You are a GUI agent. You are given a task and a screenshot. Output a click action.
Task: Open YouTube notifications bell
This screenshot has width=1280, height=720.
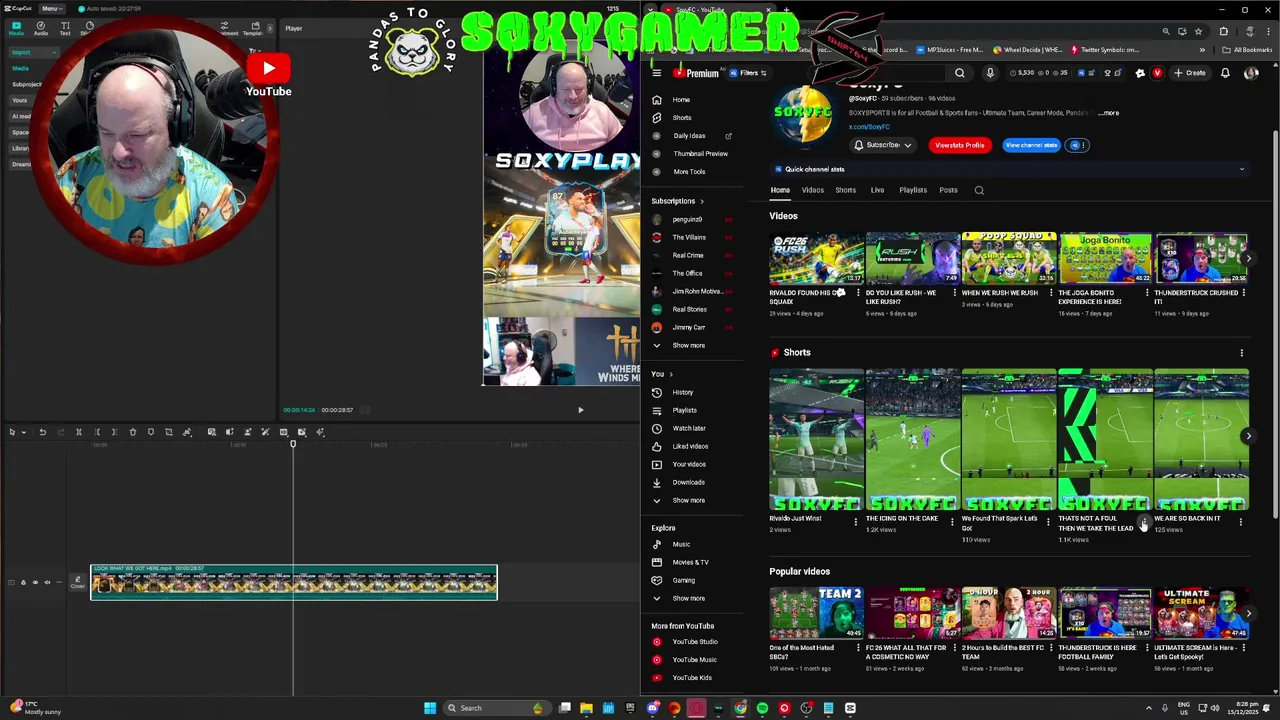(1225, 73)
